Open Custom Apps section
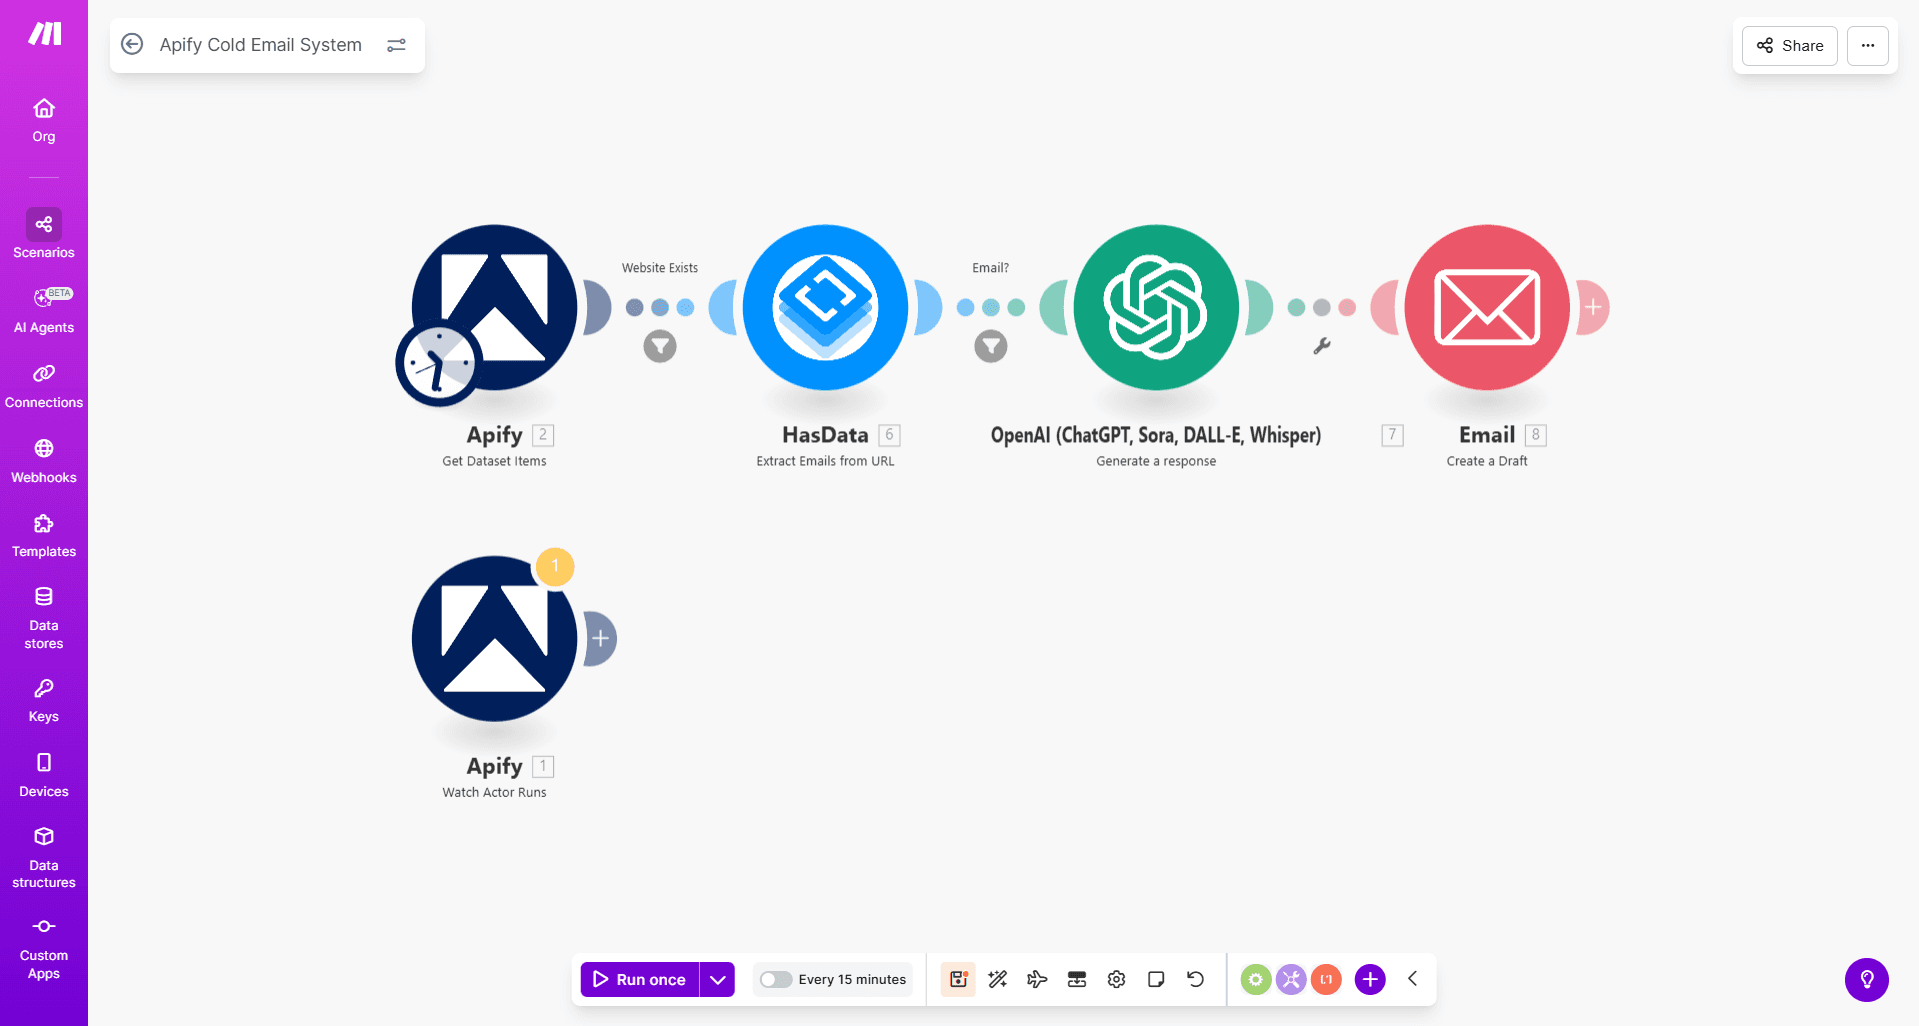The image size is (1919, 1026). tap(44, 948)
